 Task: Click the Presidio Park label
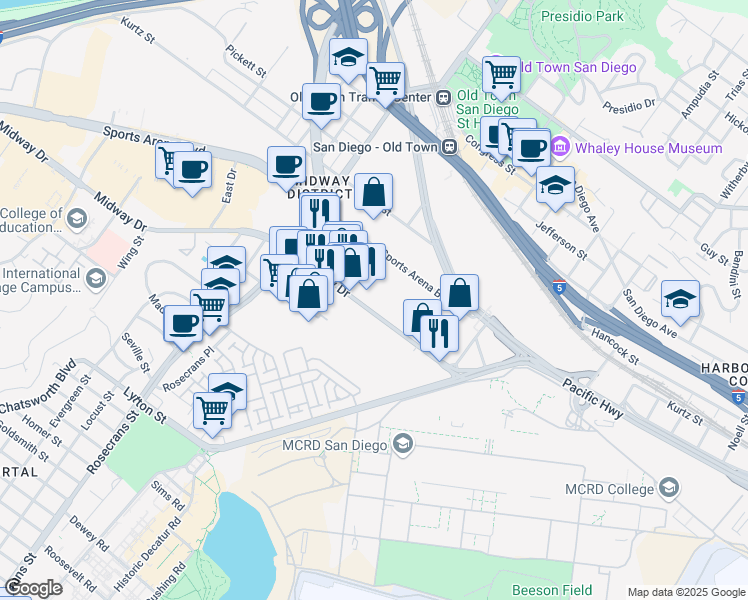(x=582, y=16)
